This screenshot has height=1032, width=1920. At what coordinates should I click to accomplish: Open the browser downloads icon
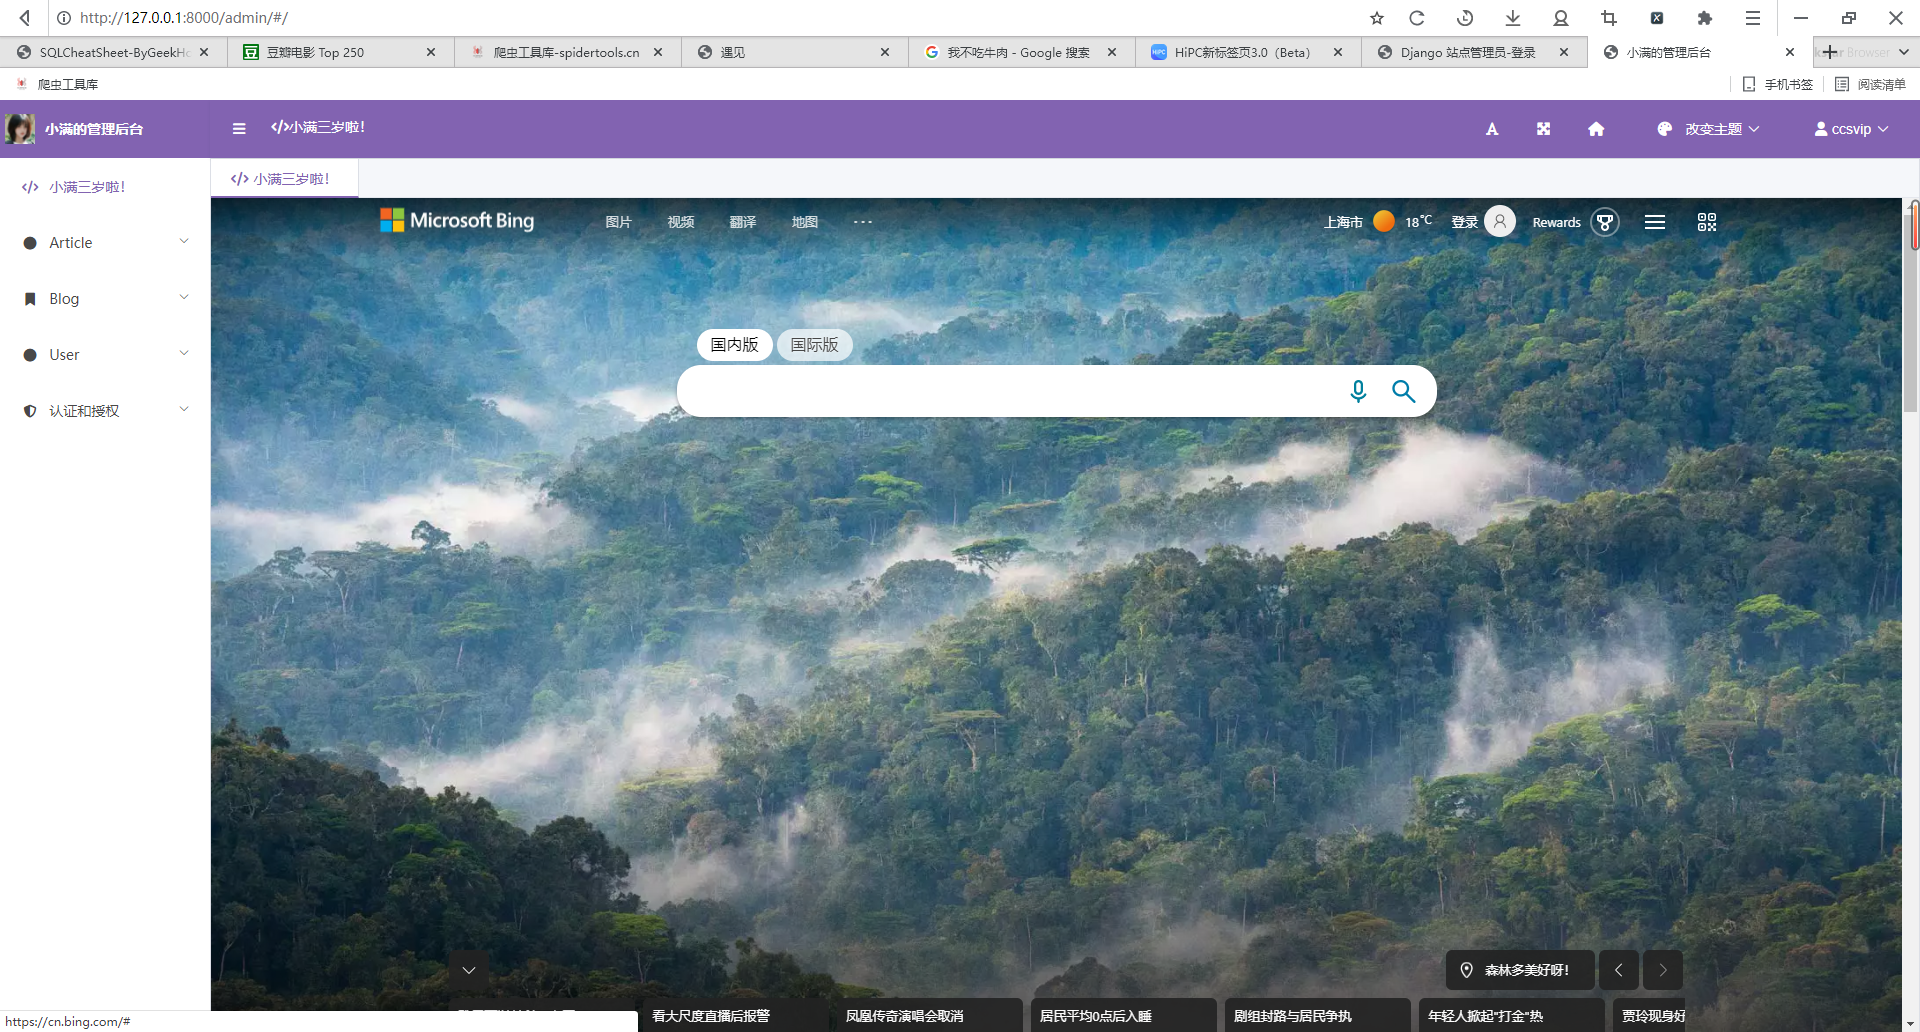[1513, 18]
